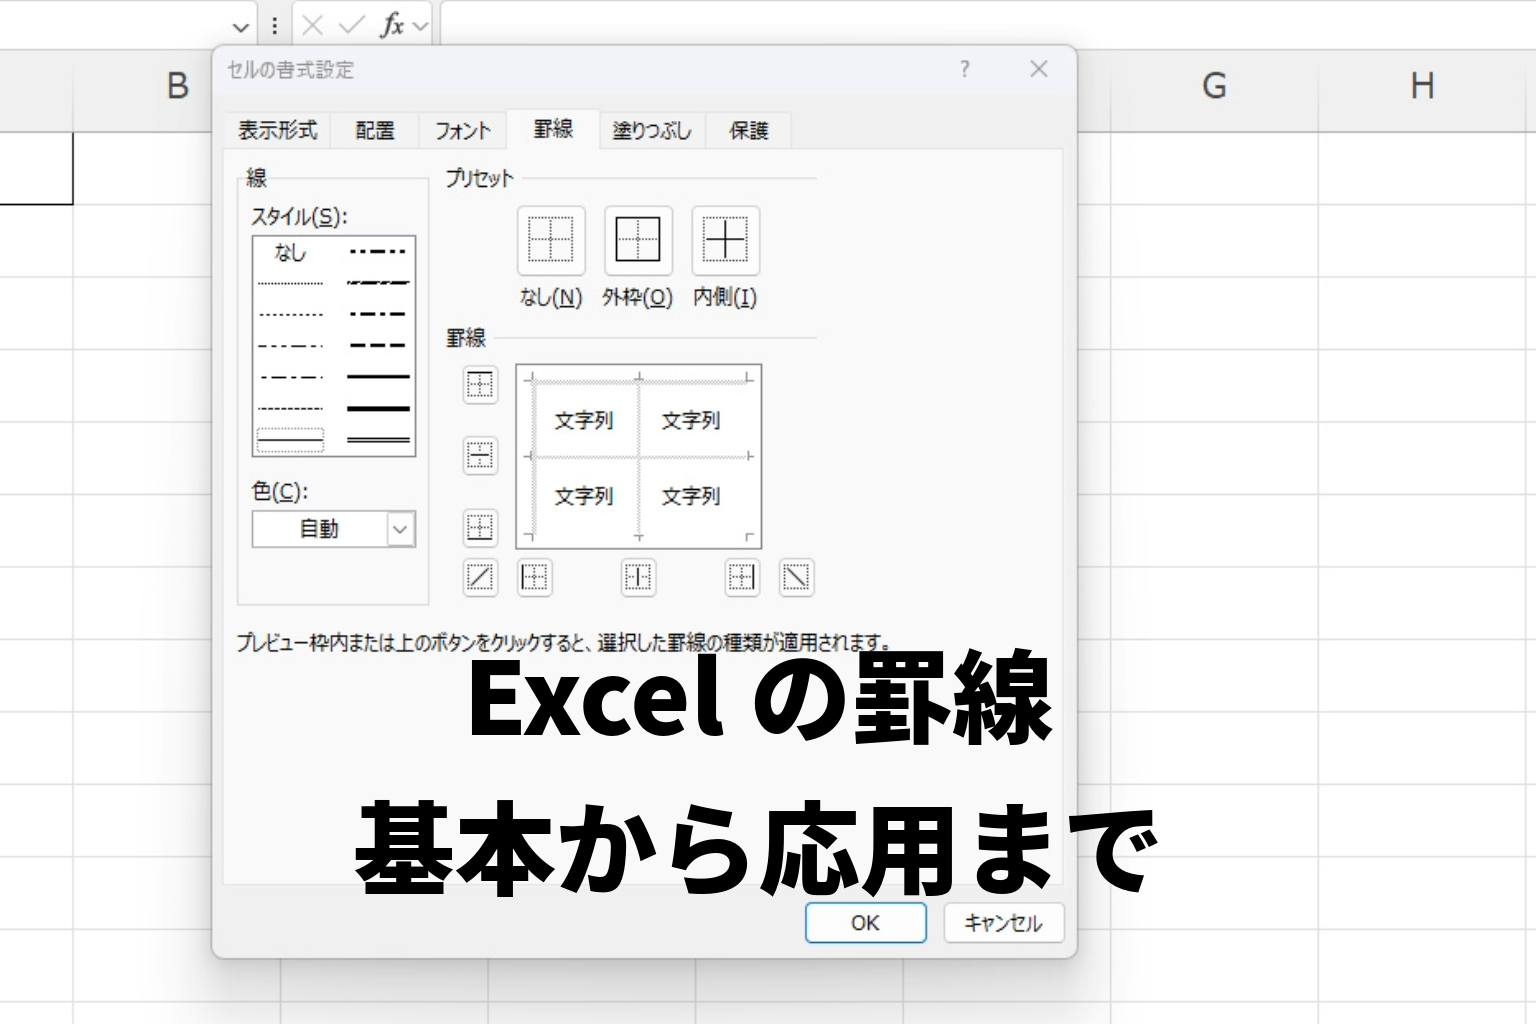Apply the 外枠 outline preset
Viewport: 1536px width, 1024px height.
(x=638, y=241)
